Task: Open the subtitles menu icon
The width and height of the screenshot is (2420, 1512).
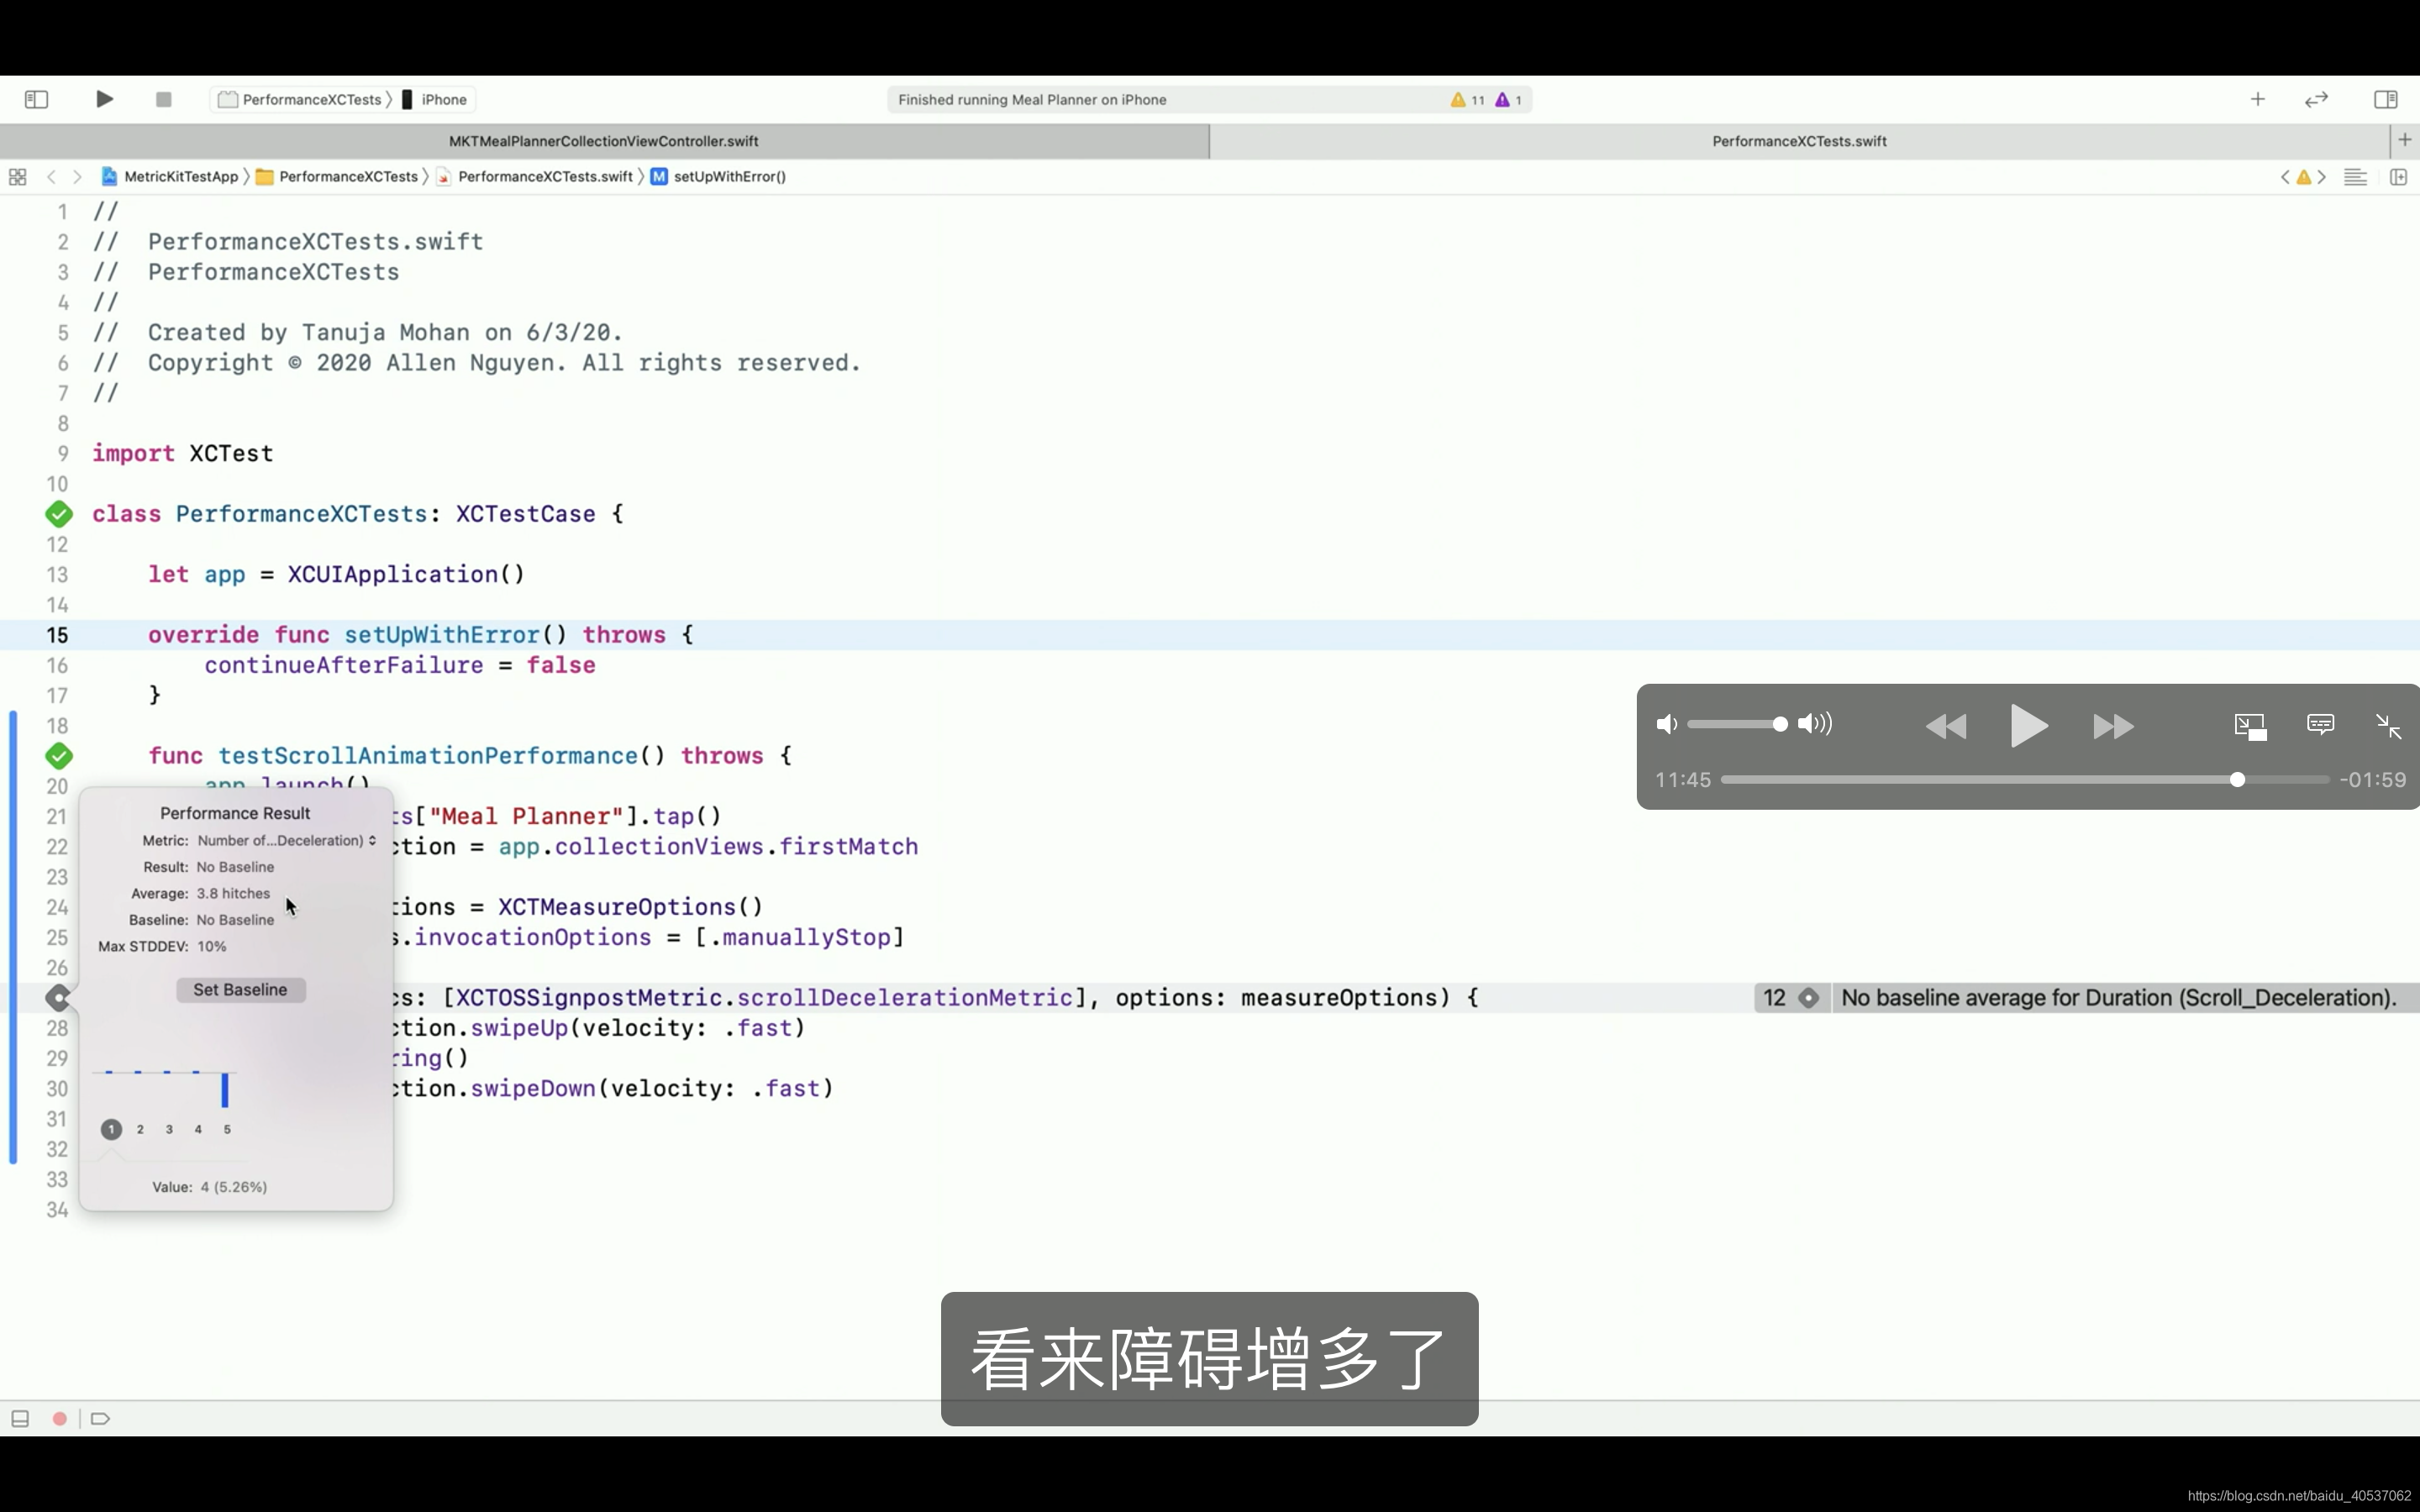Action: (x=2320, y=724)
